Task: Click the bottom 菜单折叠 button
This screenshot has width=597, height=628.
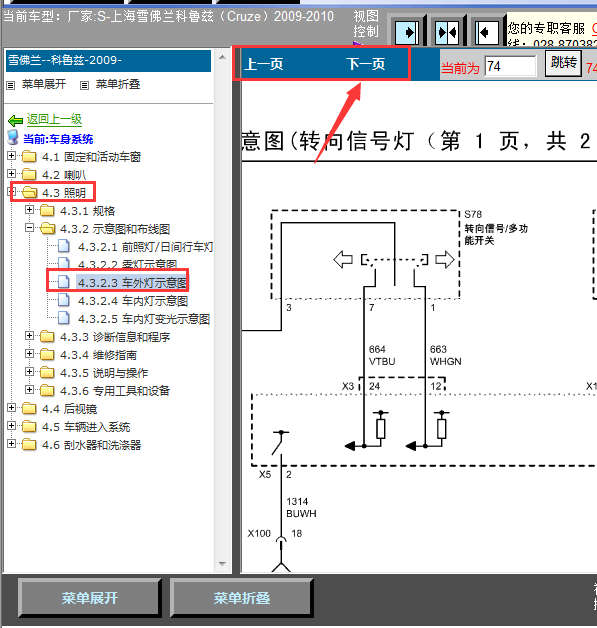Action: point(241,598)
